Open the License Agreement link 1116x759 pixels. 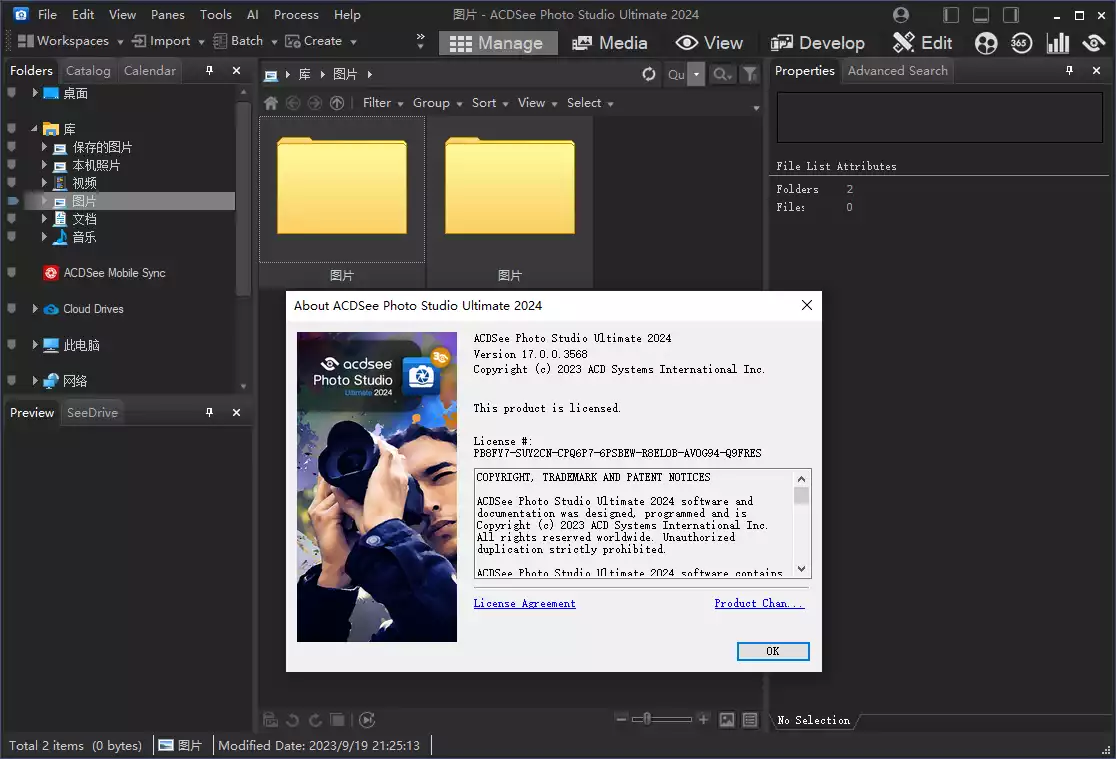point(525,603)
